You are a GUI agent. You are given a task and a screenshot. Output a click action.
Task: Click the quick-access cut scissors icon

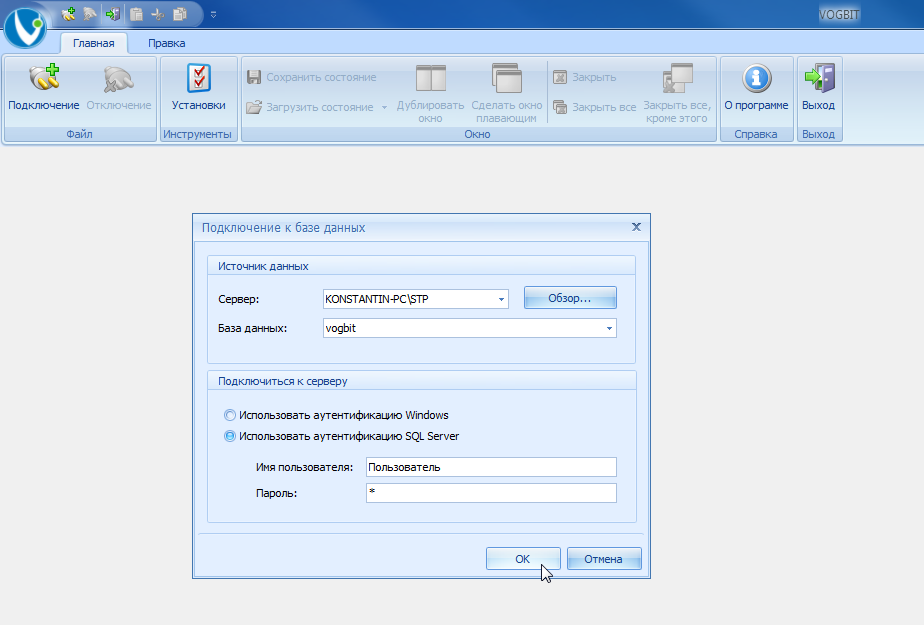[157, 14]
